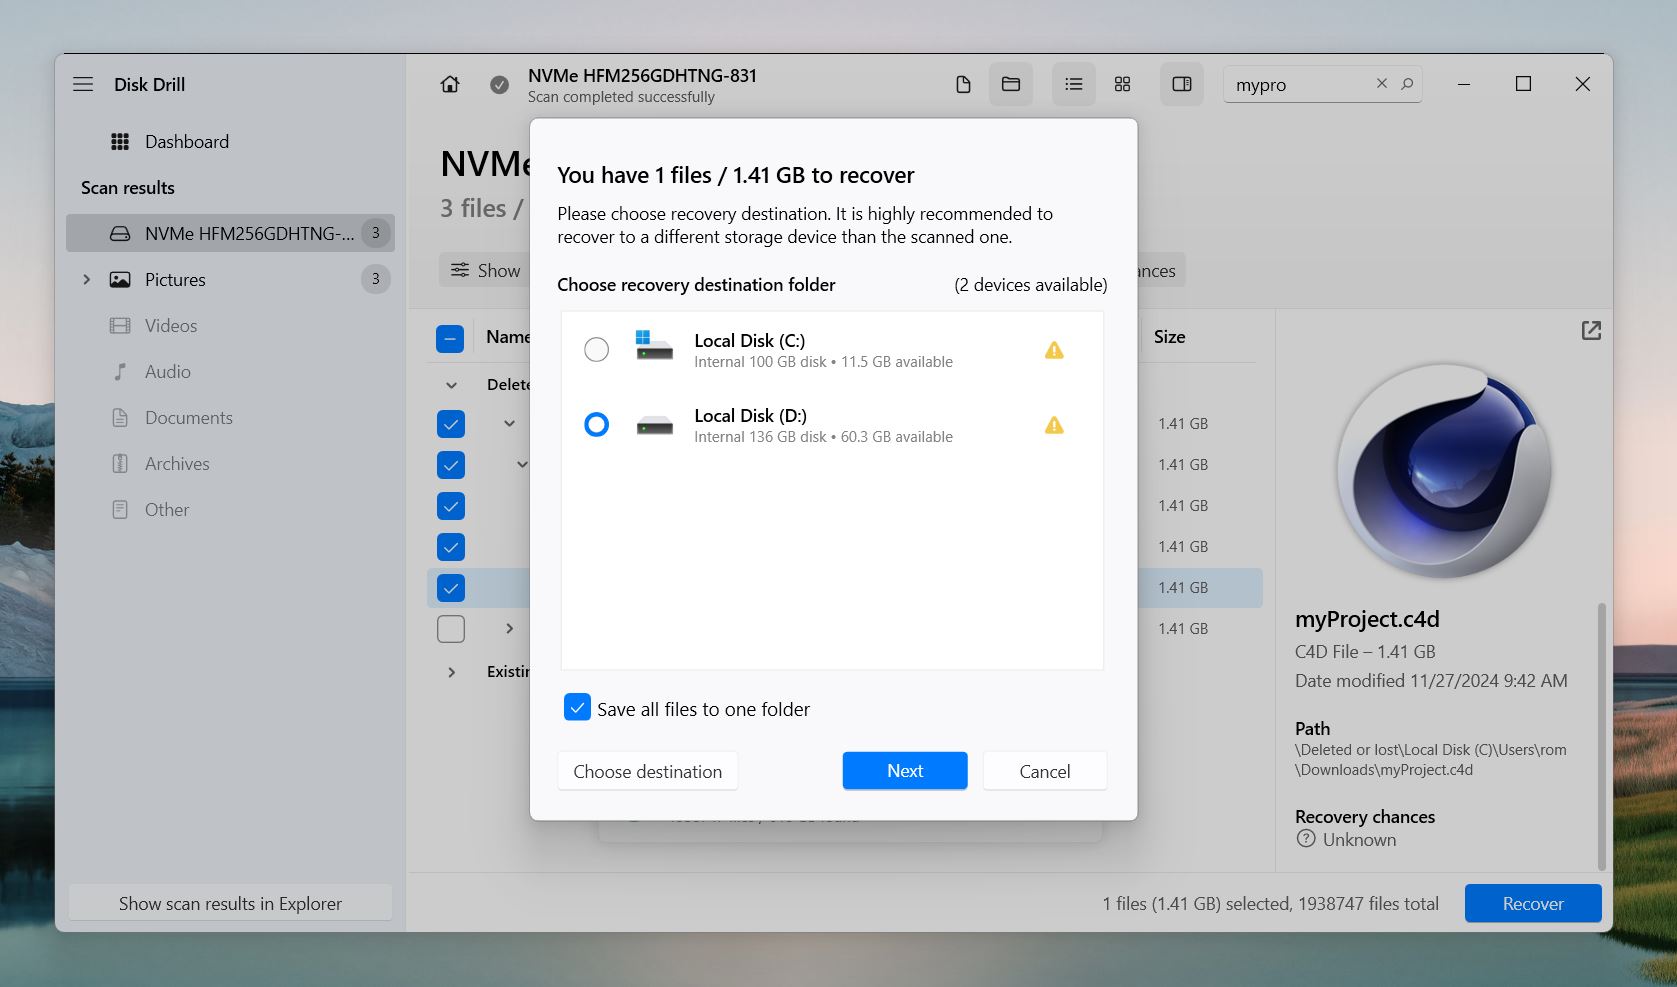Click the Size column header

(x=1169, y=337)
